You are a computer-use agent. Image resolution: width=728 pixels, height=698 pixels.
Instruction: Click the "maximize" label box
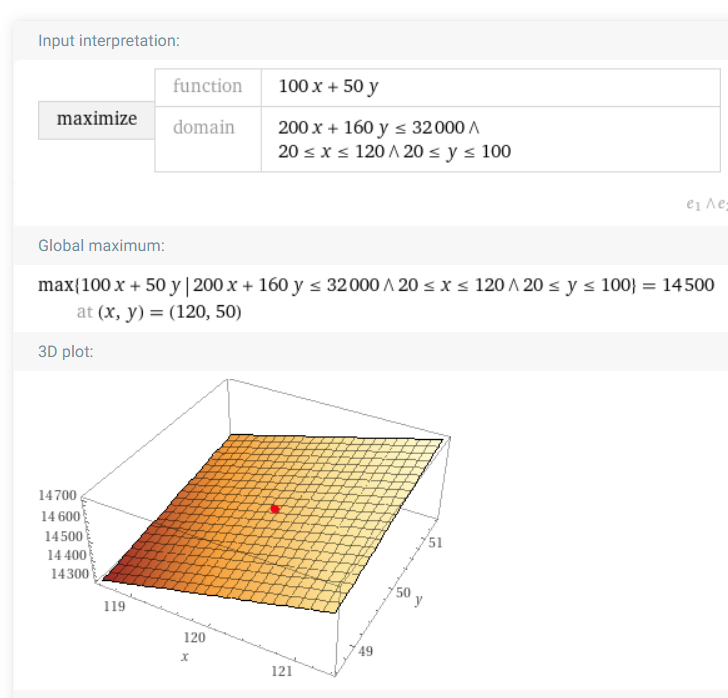[97, 120]
